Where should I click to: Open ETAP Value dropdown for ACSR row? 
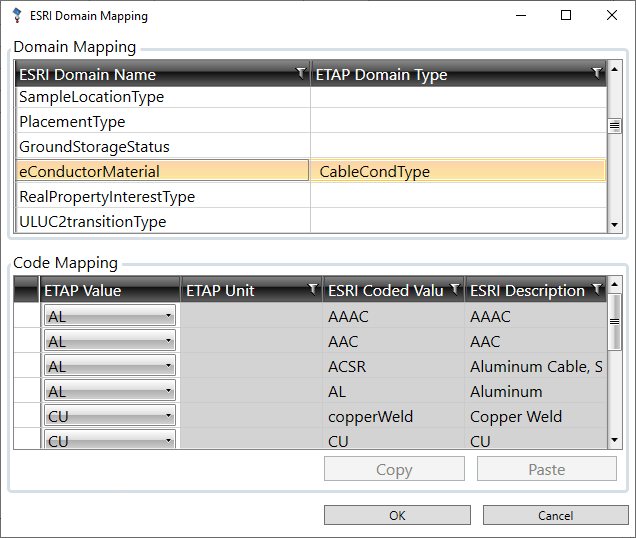pyautogui.click(x=110, y=366)
